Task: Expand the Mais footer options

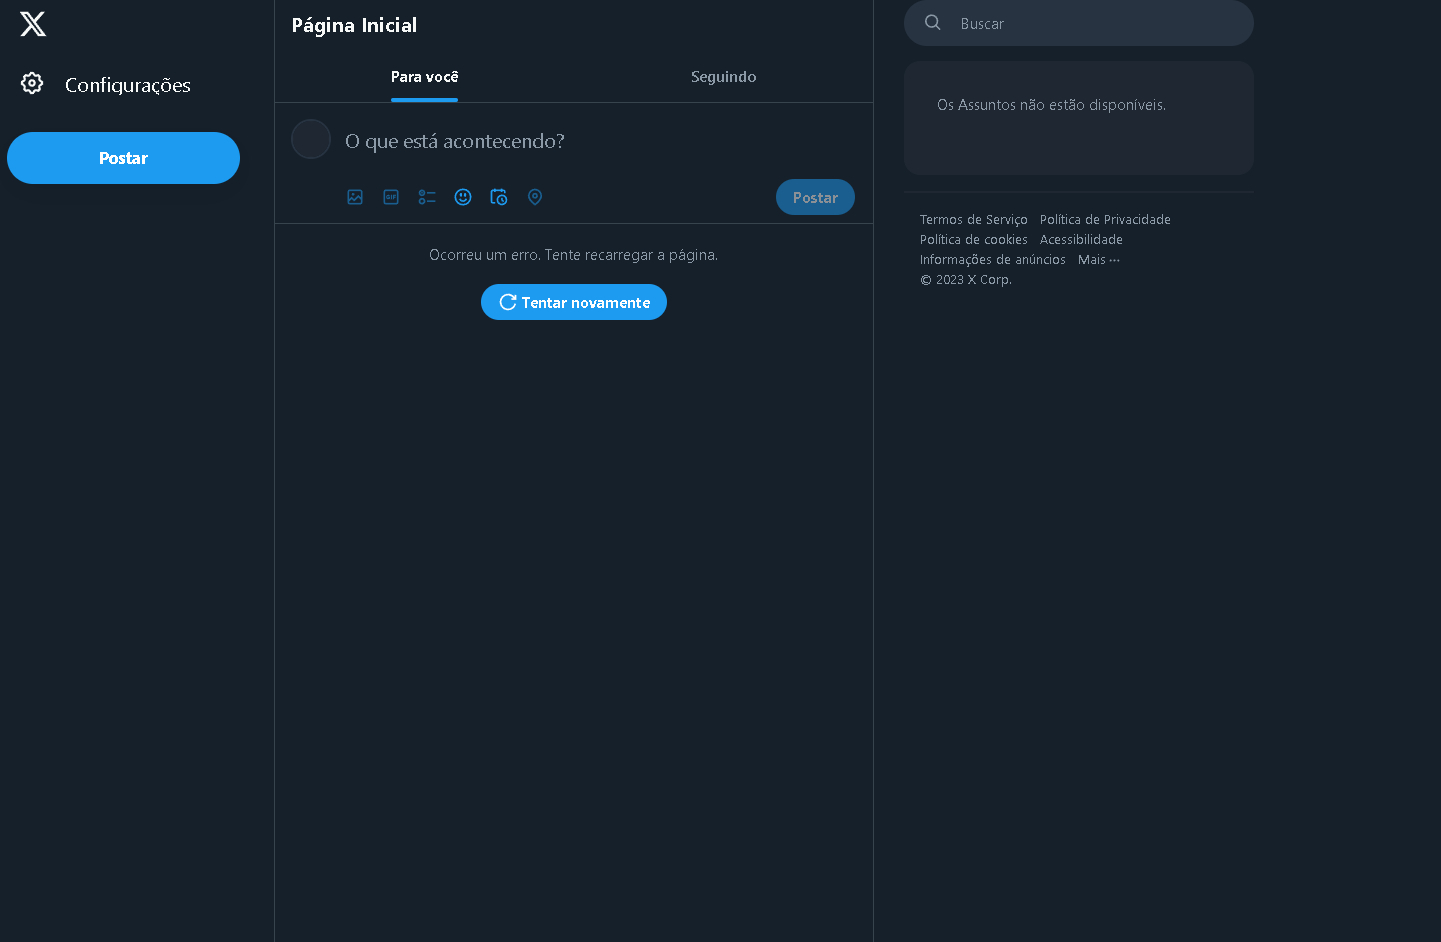Action: click(1098, 260)
